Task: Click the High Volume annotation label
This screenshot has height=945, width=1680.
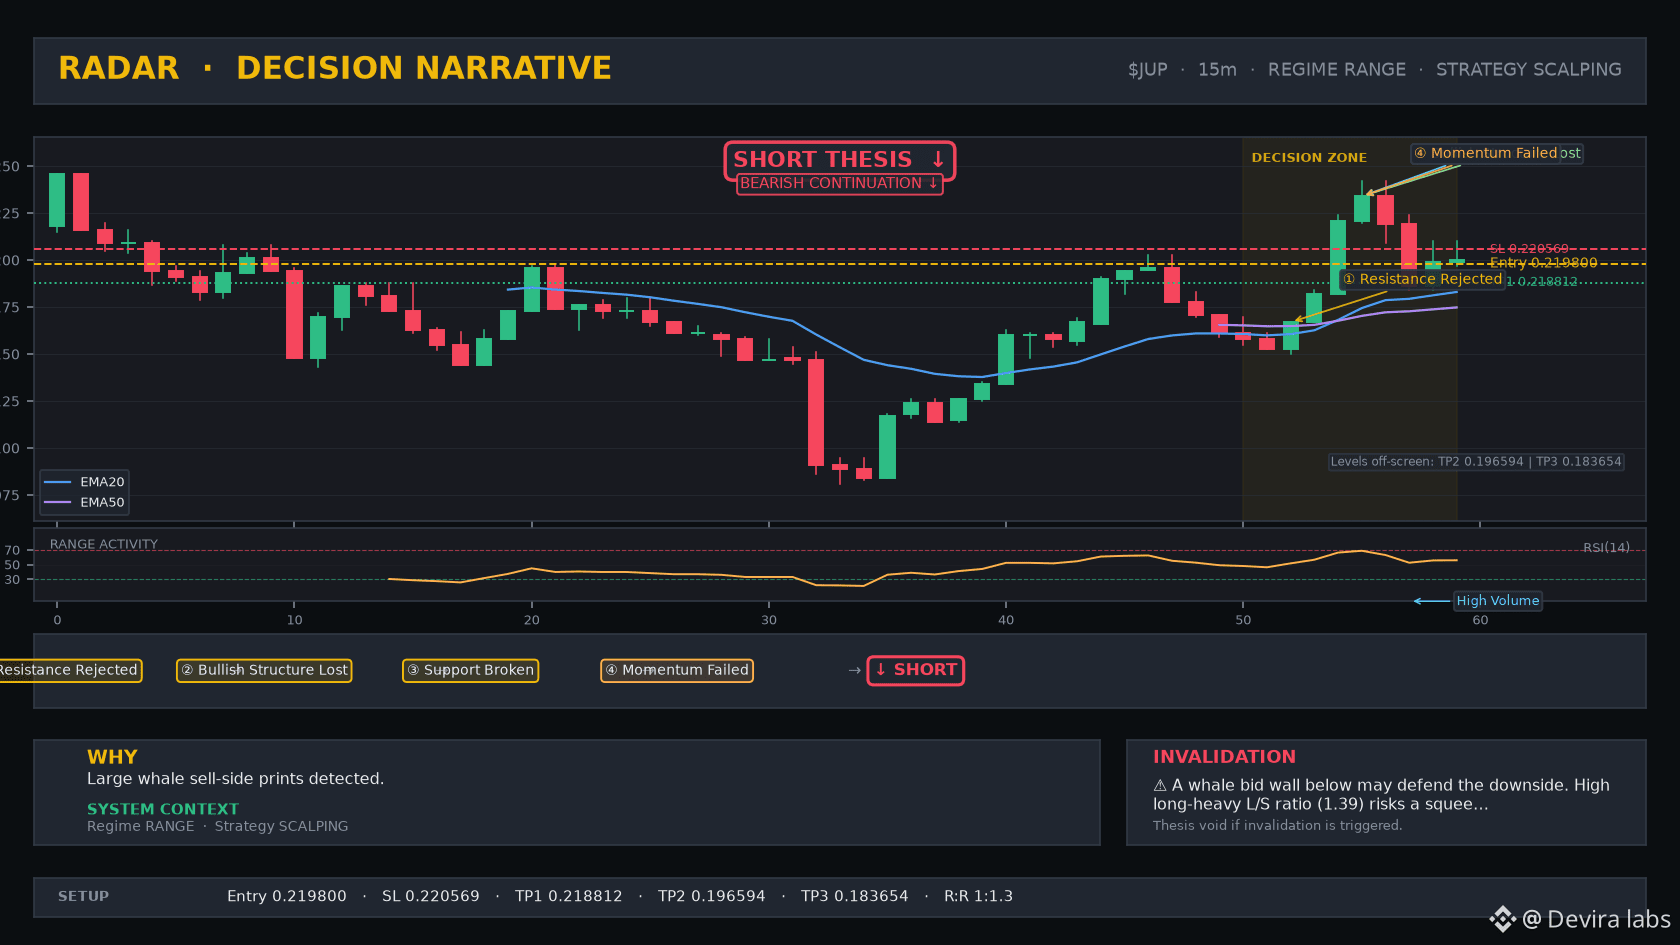Action: point(1497,601)
